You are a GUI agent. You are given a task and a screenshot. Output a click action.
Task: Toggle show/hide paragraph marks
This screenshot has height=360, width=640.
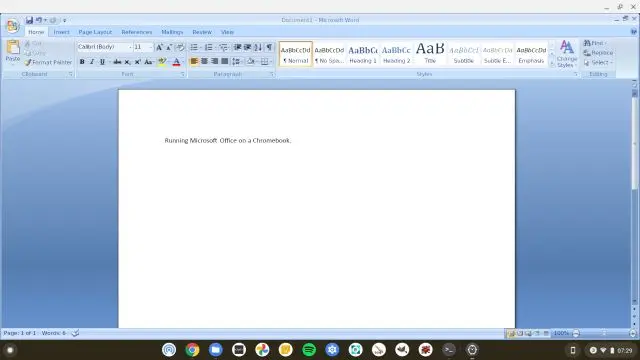coord(269,47)
